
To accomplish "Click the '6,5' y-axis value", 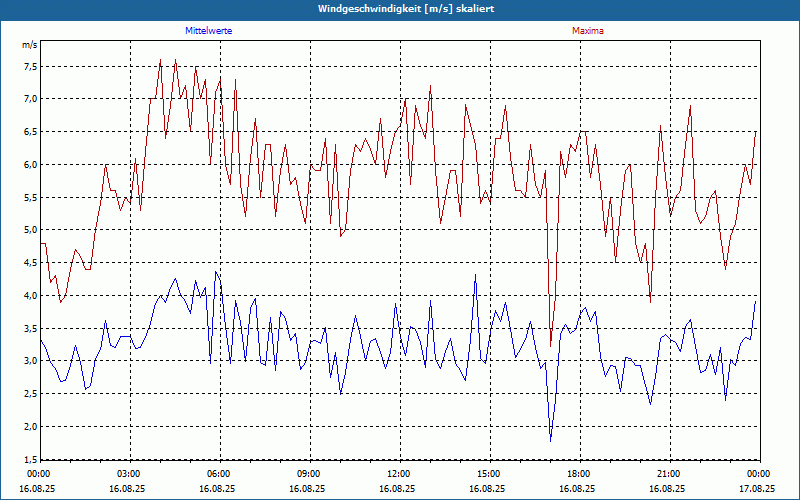I will click(31, 132).
